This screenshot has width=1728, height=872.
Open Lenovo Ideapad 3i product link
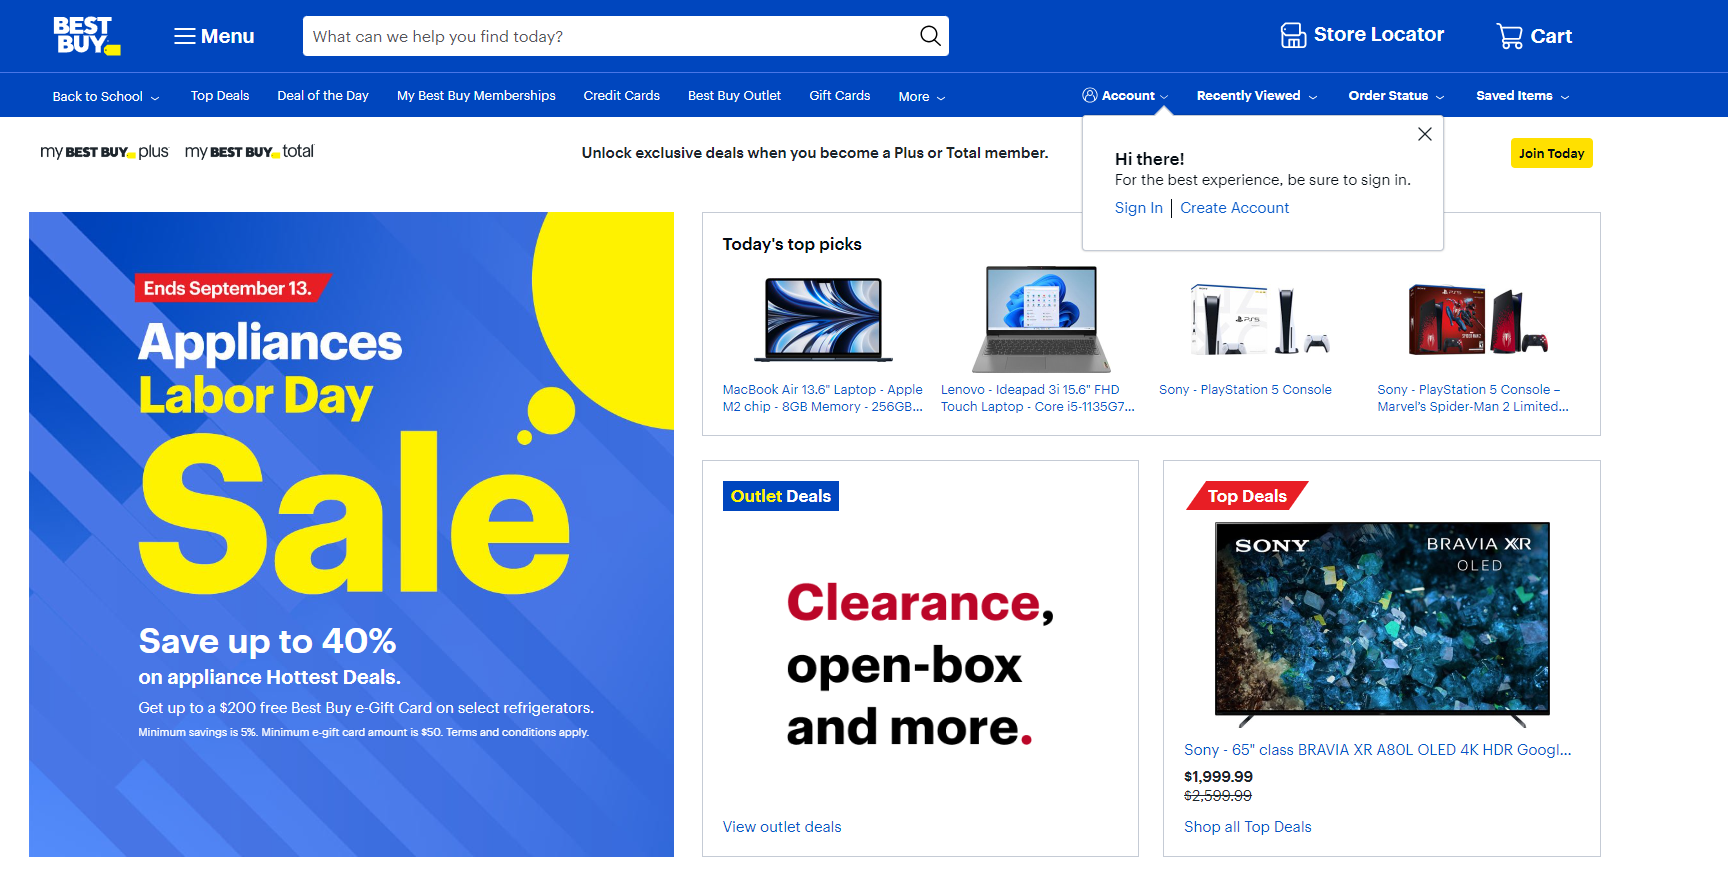coord(1038,398)
